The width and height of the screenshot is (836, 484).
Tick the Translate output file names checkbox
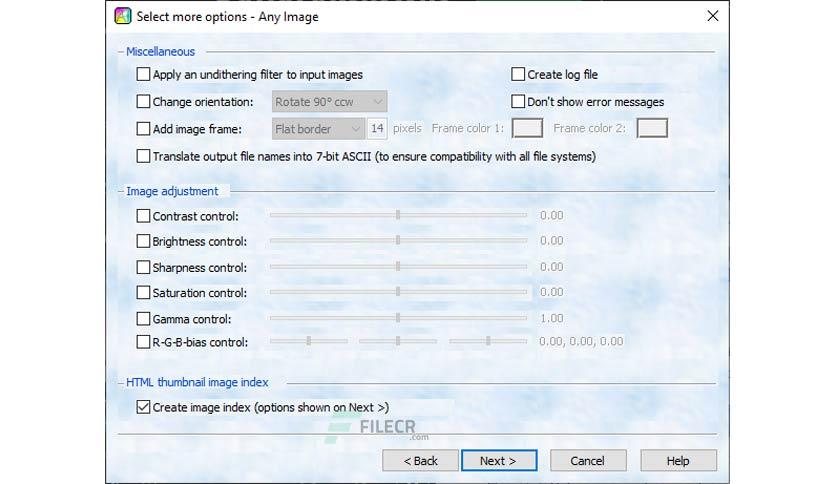143,156
